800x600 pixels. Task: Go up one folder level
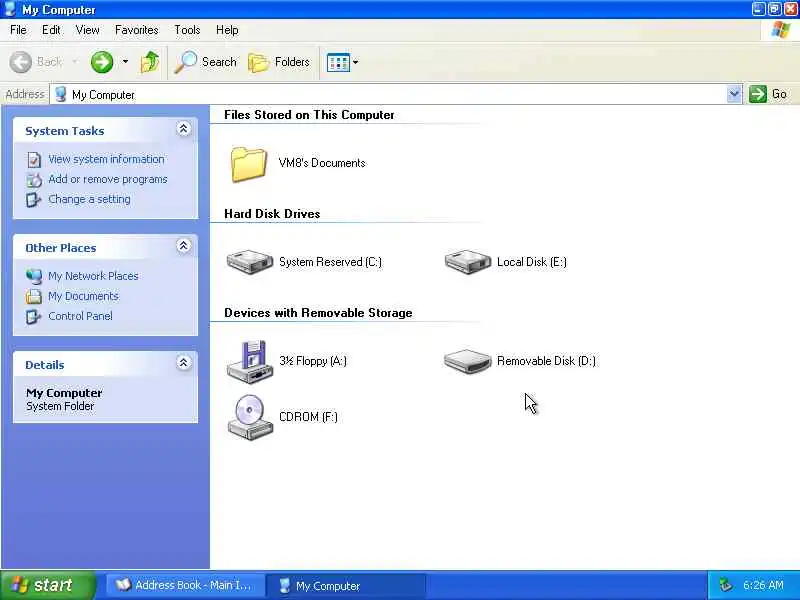point(149,62)
